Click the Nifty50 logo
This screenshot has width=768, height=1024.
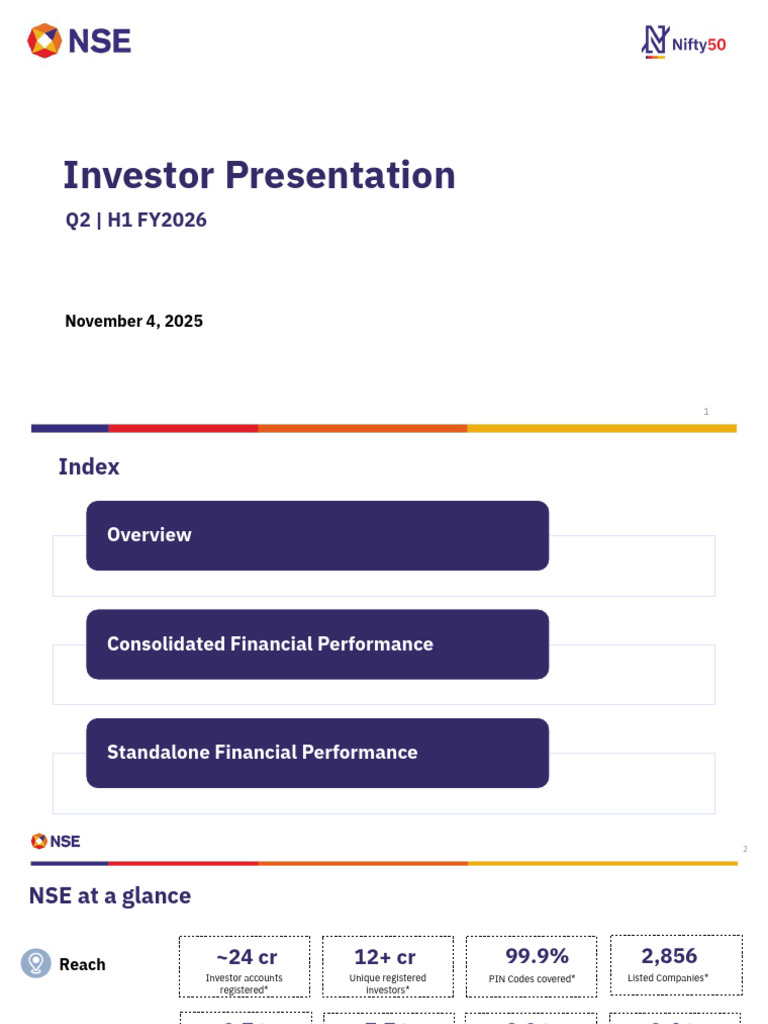684,42
